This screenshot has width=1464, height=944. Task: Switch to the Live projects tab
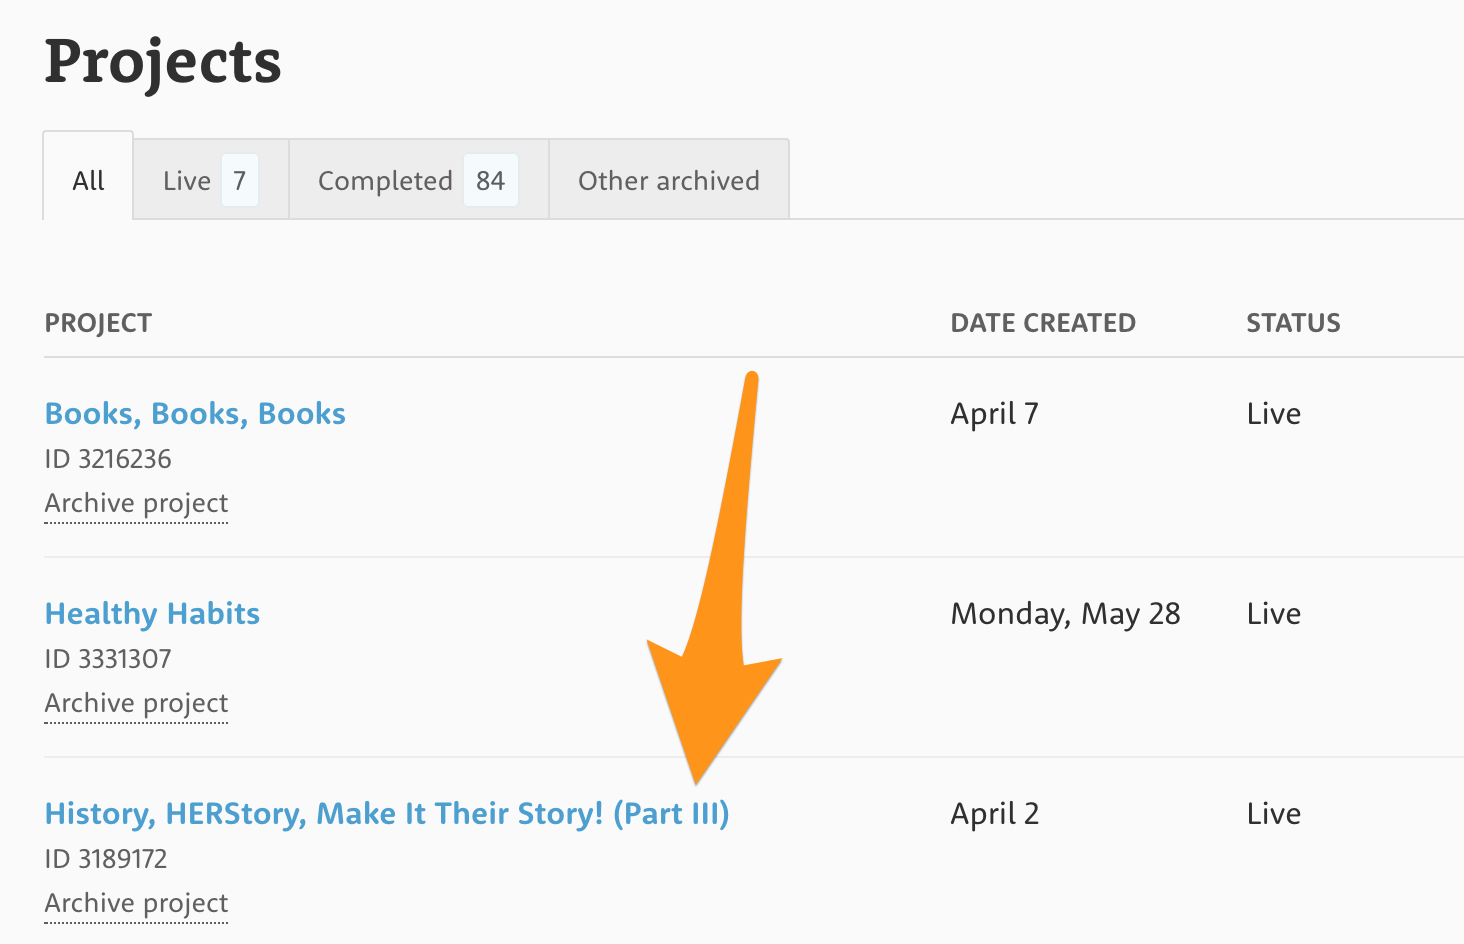pyautogui.click(x=211, y=180)
